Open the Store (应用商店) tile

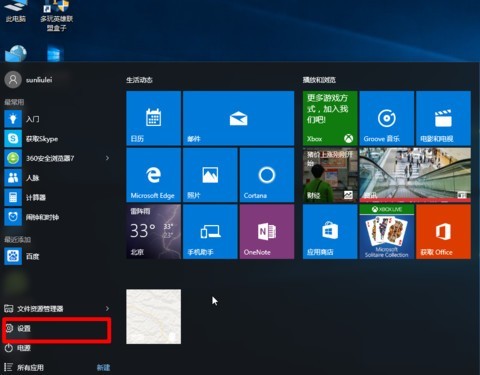point(330,232)
